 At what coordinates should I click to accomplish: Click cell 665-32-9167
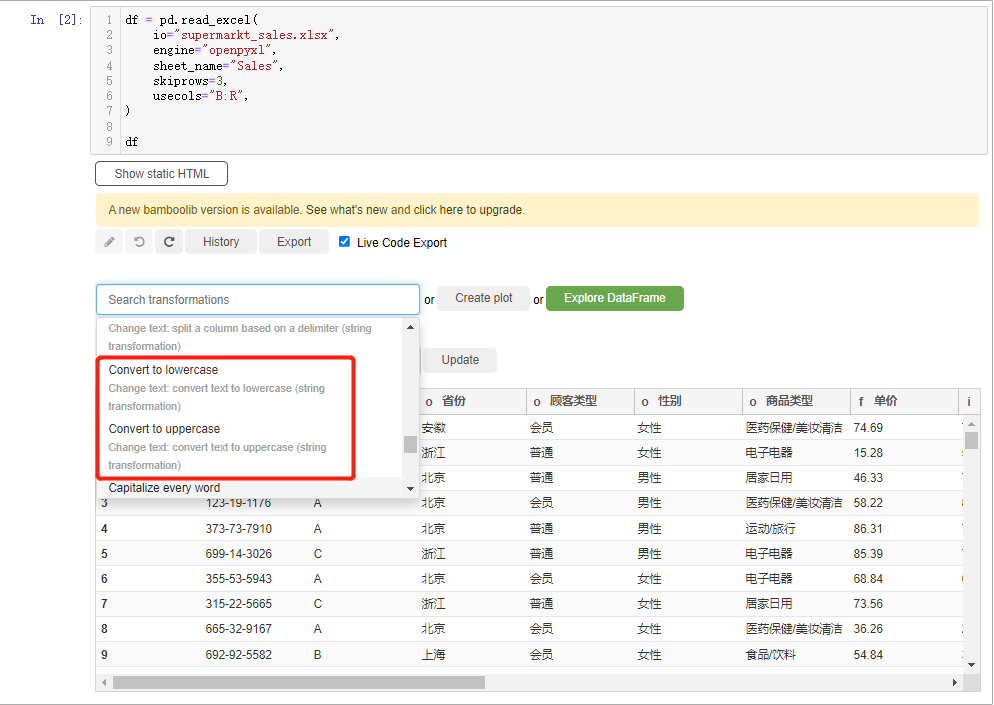click(238, 629)
